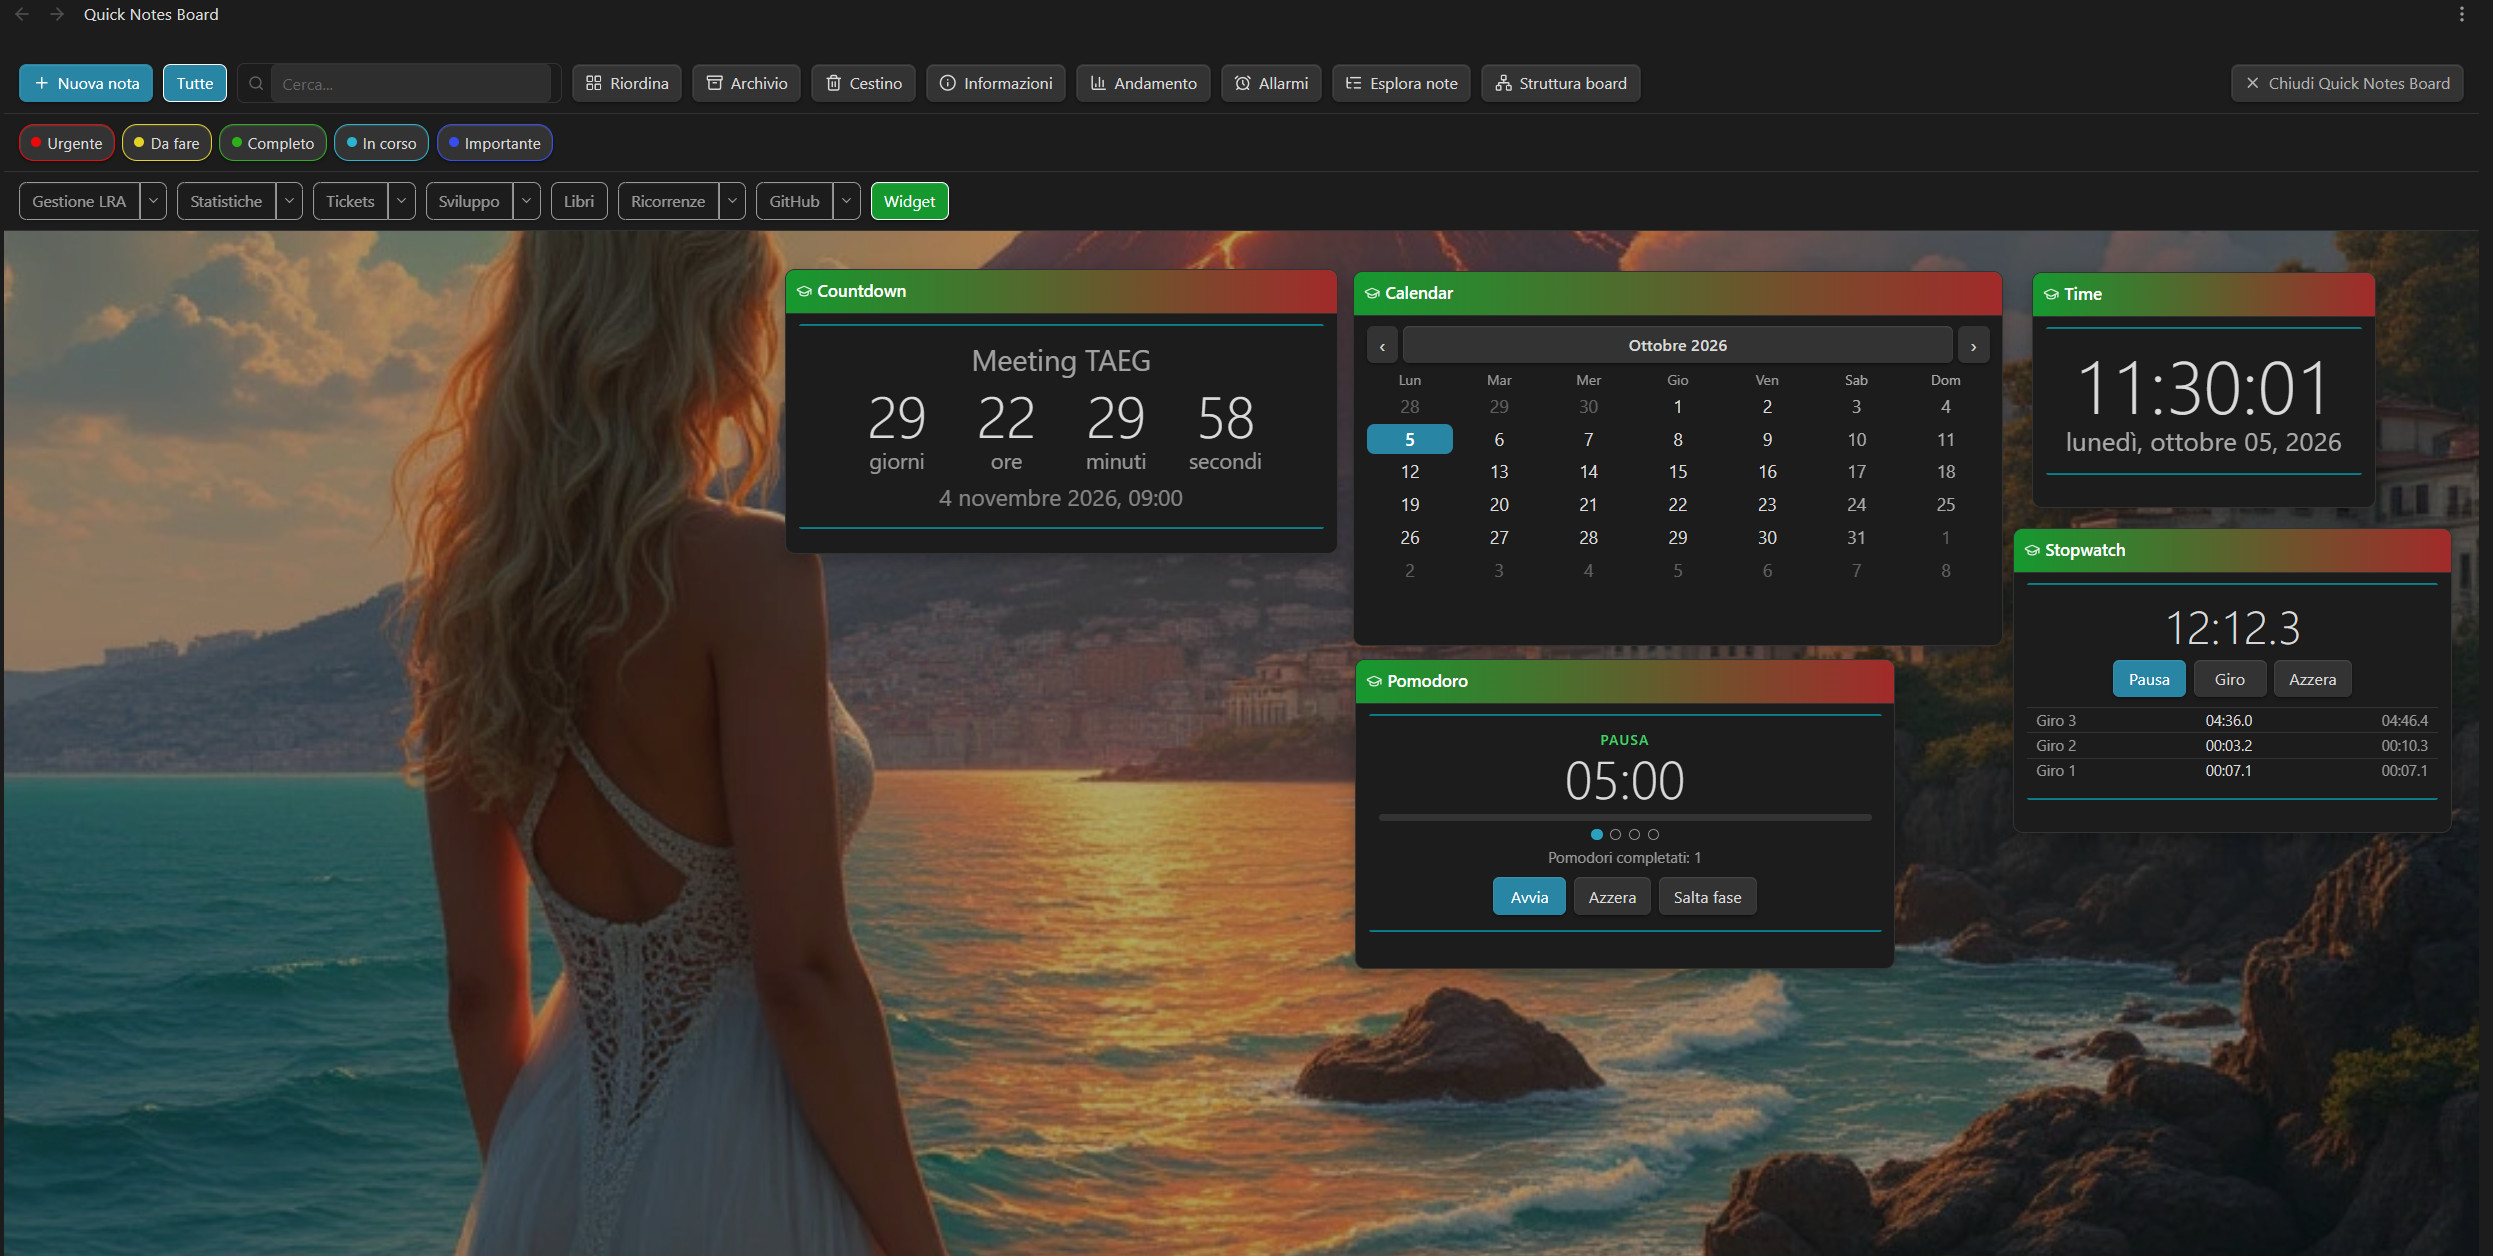
Task: Create a note with Nuova nota
Action: pyautogui.click(x=86, y=83)
